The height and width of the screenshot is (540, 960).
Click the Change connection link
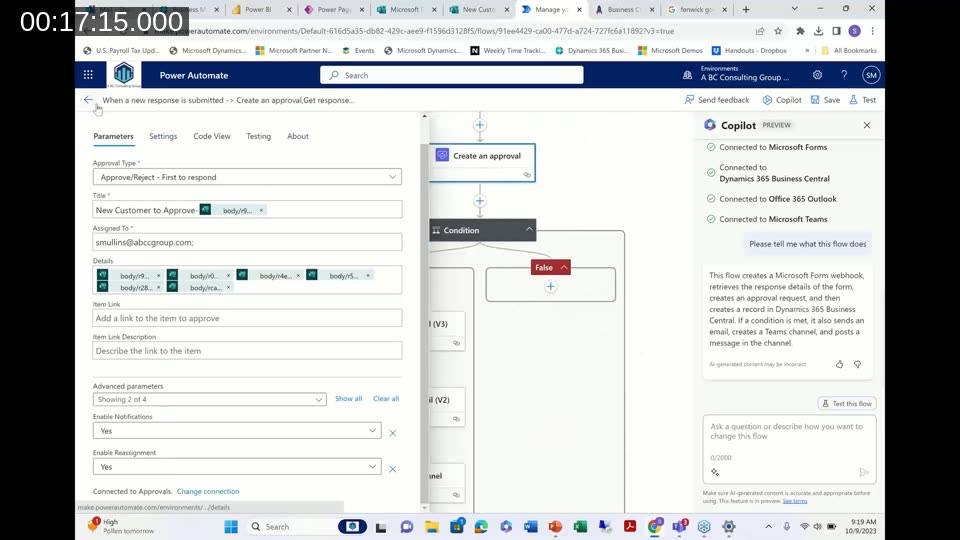coord(208,491)
